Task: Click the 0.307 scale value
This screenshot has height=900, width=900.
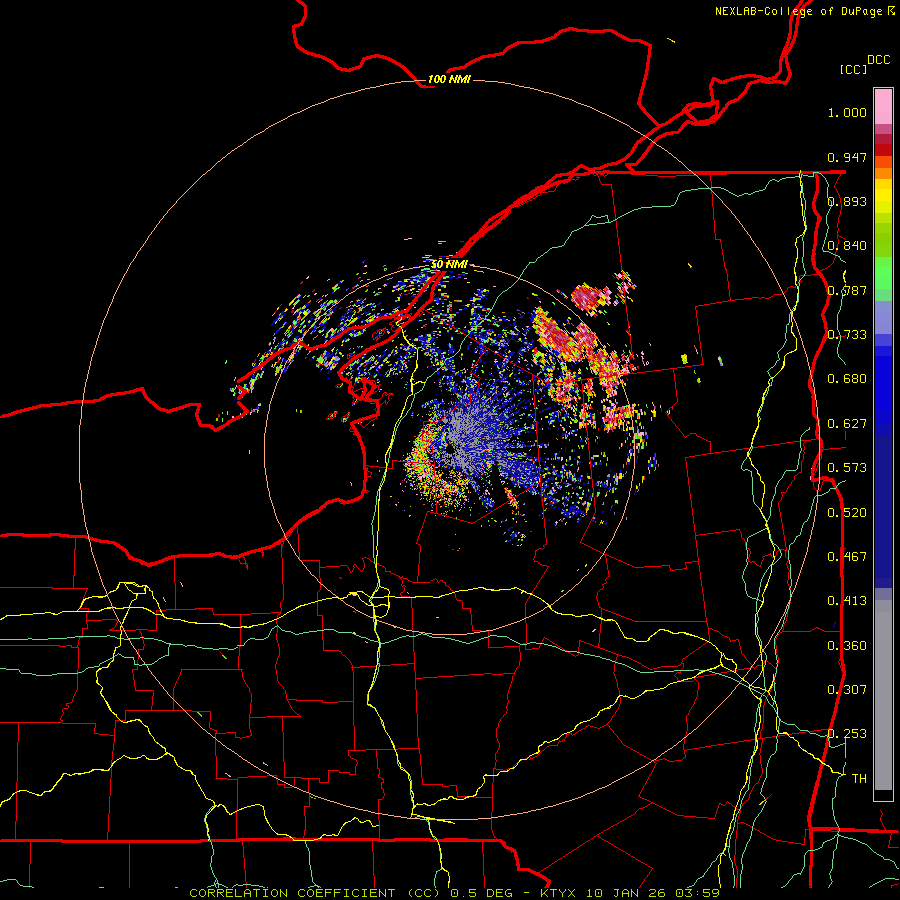Action: 847,689
